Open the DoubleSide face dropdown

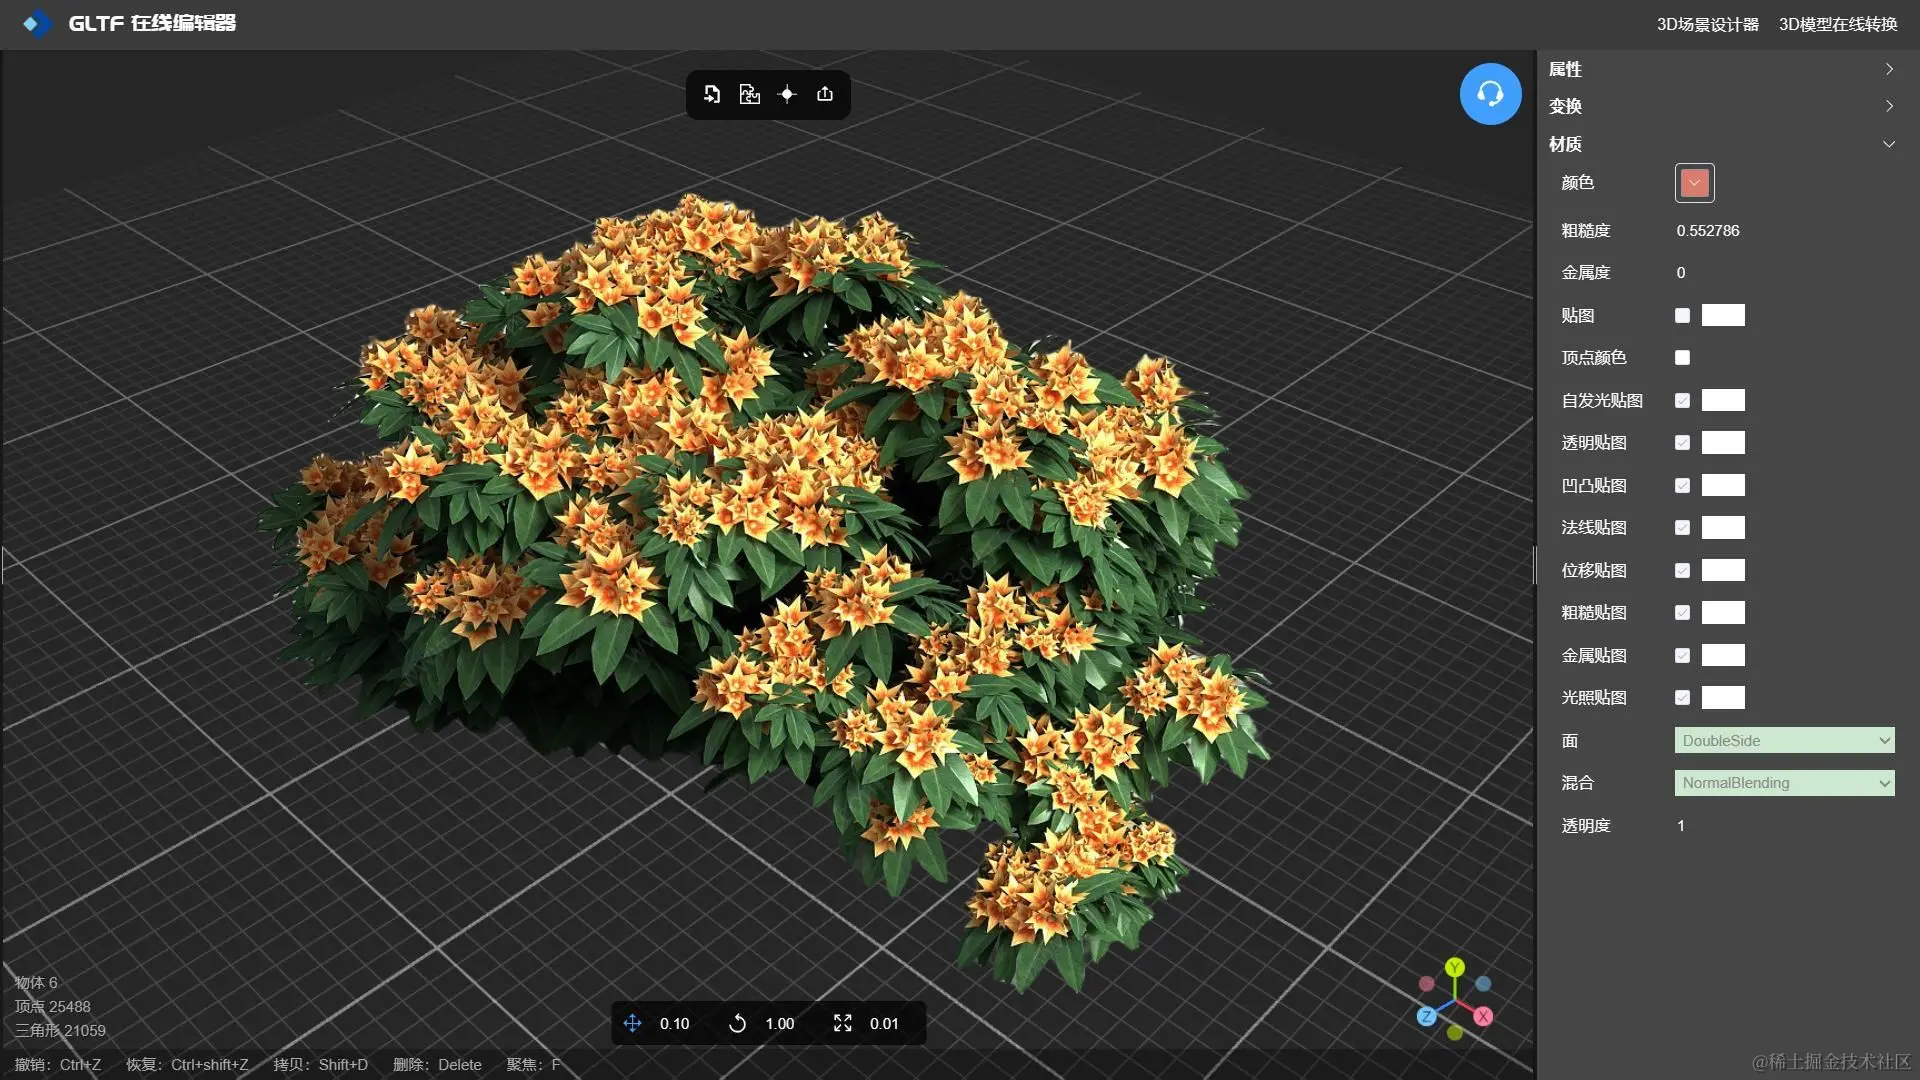coord(1784,741)
